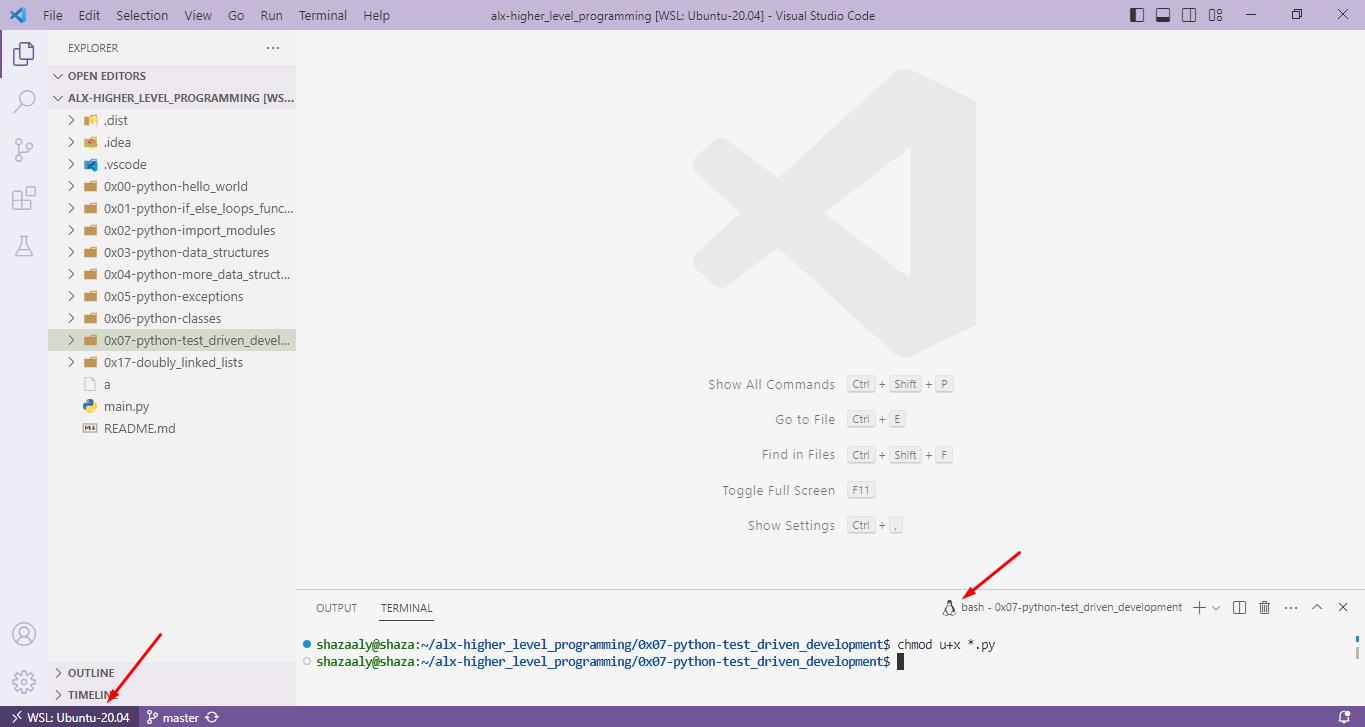1365x727 pixels.
Task: Expand 0x01-python-if_else_loops_func folder
Action: point(172,208)
